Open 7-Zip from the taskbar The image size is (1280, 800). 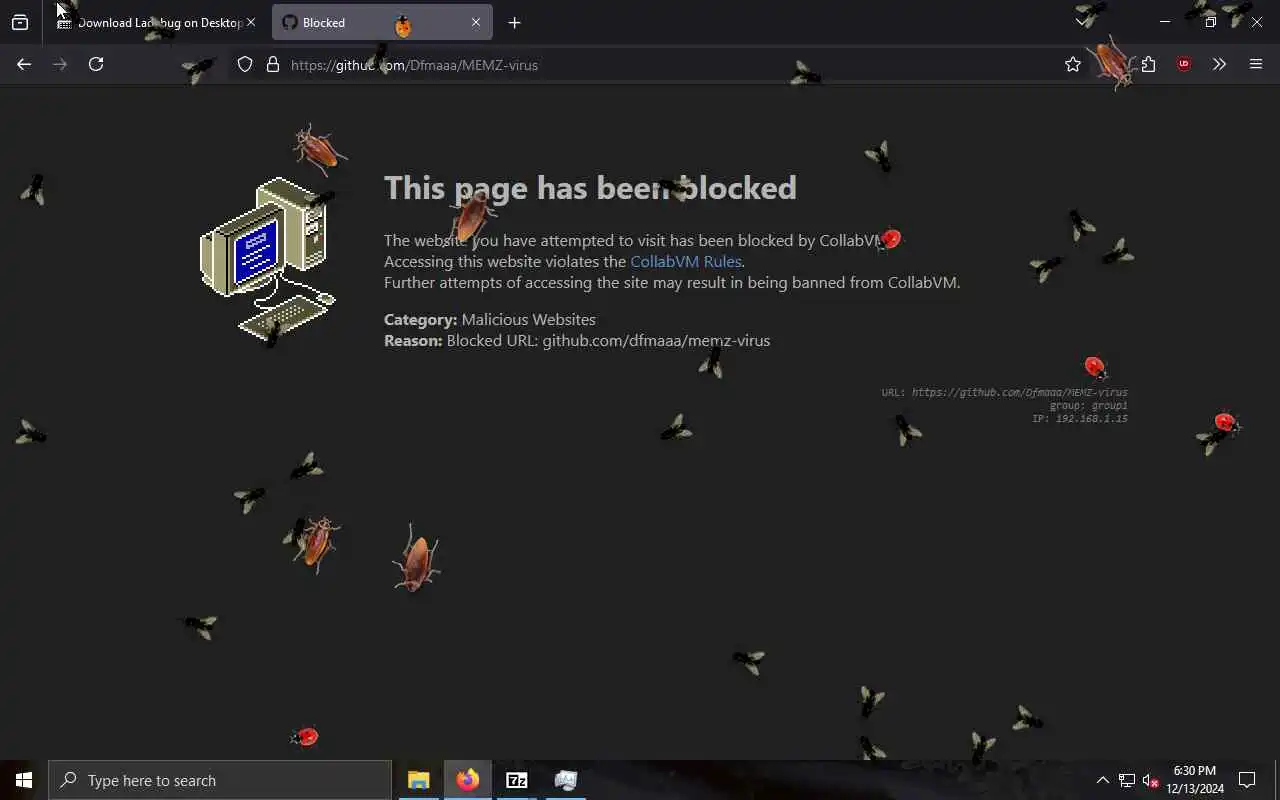click(x=517, y=780)
